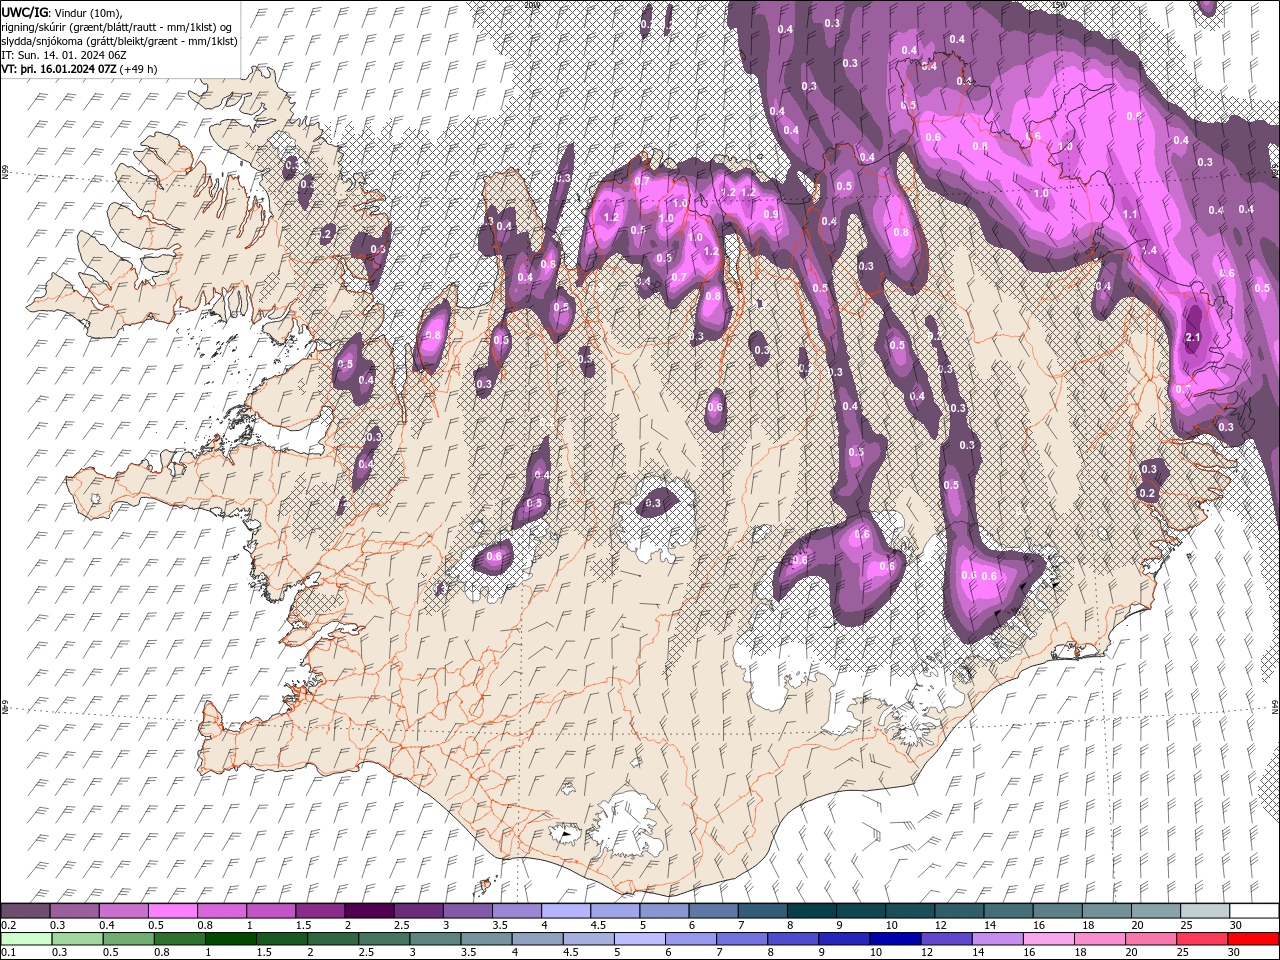
Task: Pick the darkest purple 2–2.5 snow legend swatch
Action: click(x=368, y=911)
